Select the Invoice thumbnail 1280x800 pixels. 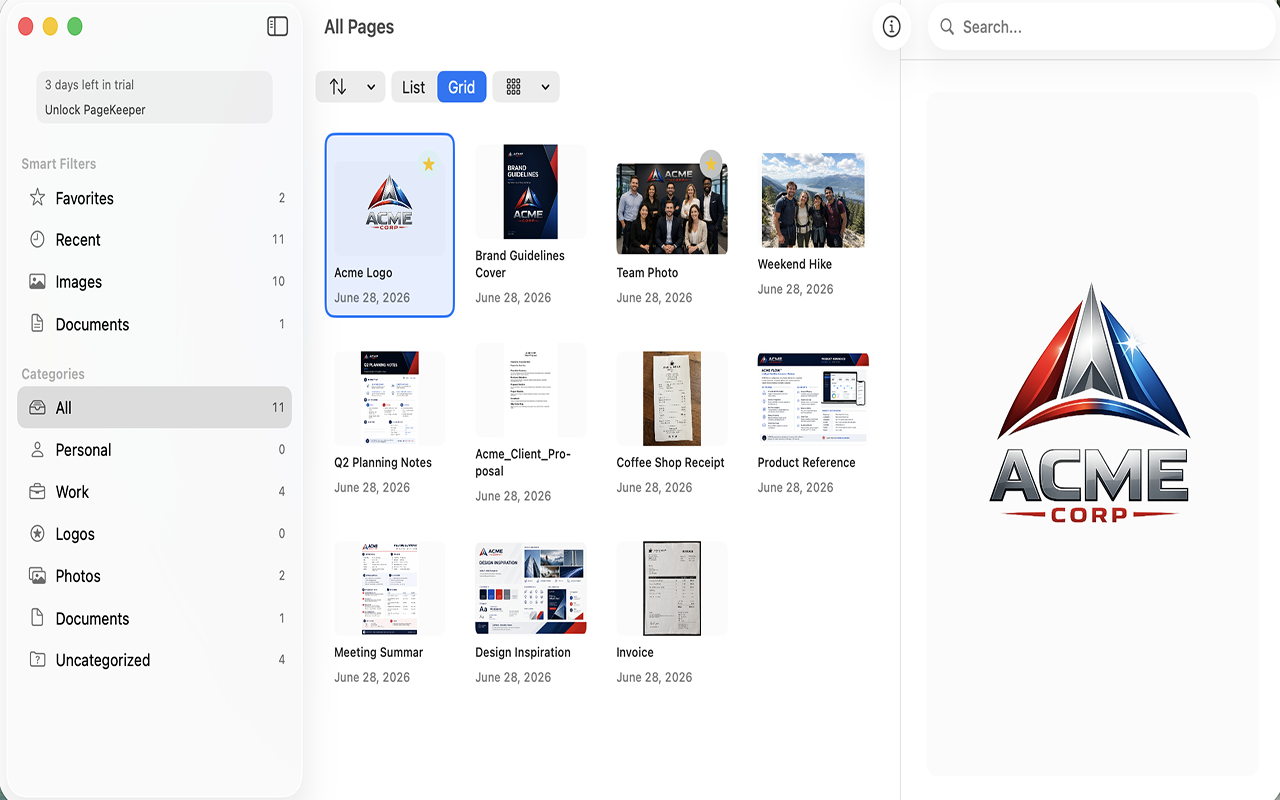[x=672, y=589]
